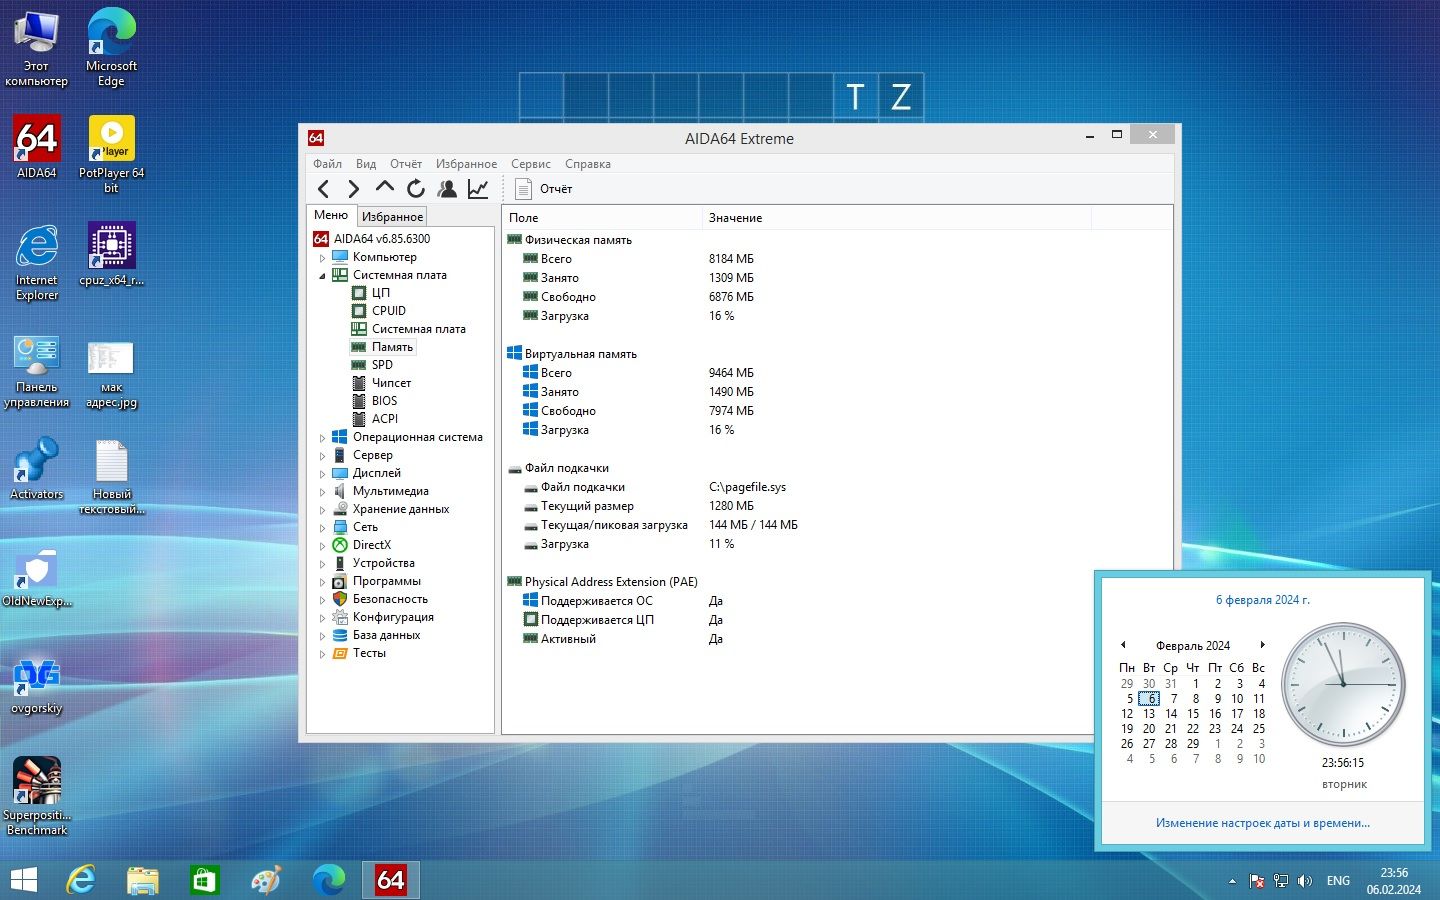Select day 14 in the calendar

1171,714
